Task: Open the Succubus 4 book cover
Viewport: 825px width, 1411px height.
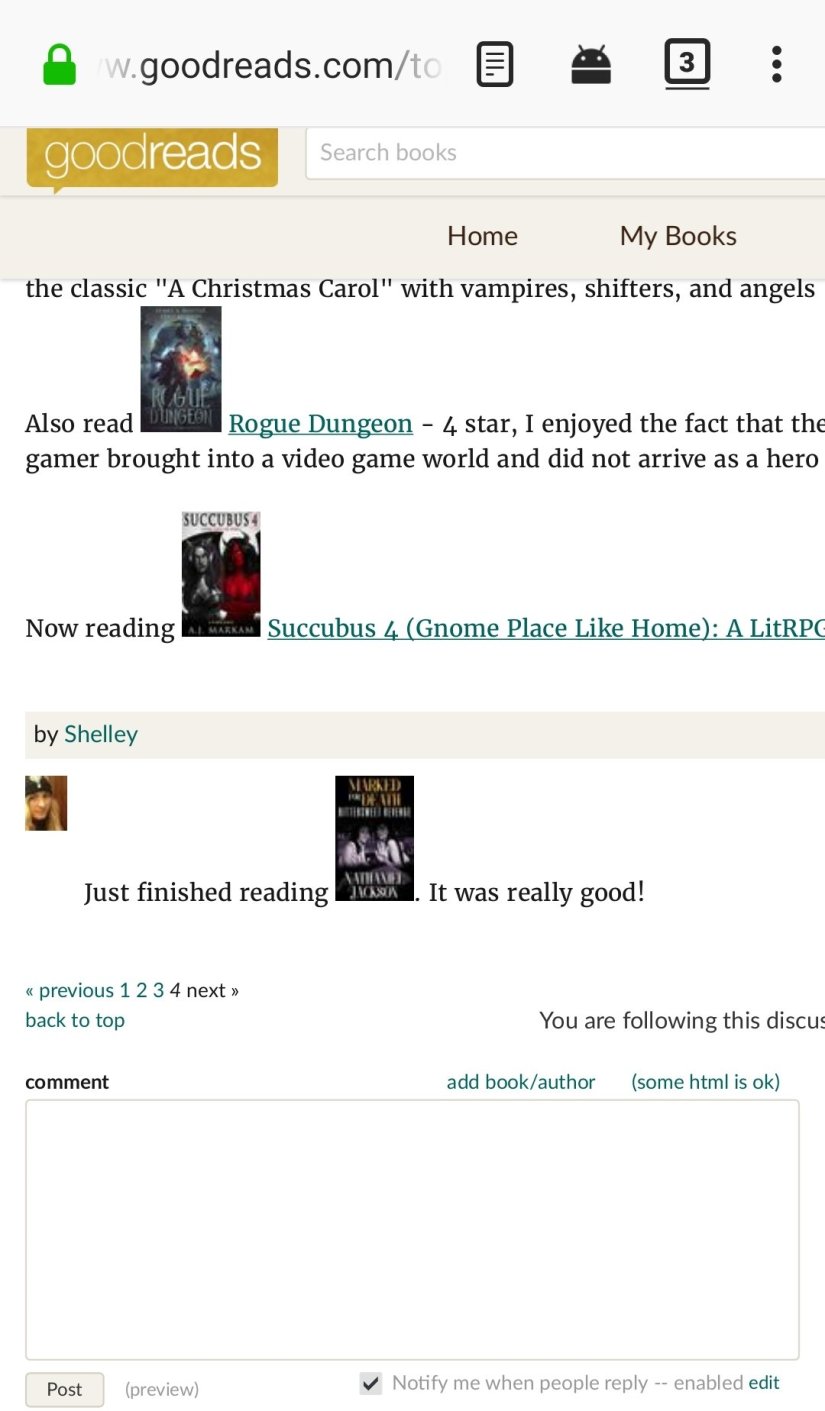Action: pyautogui.click(x=221, y=574)
